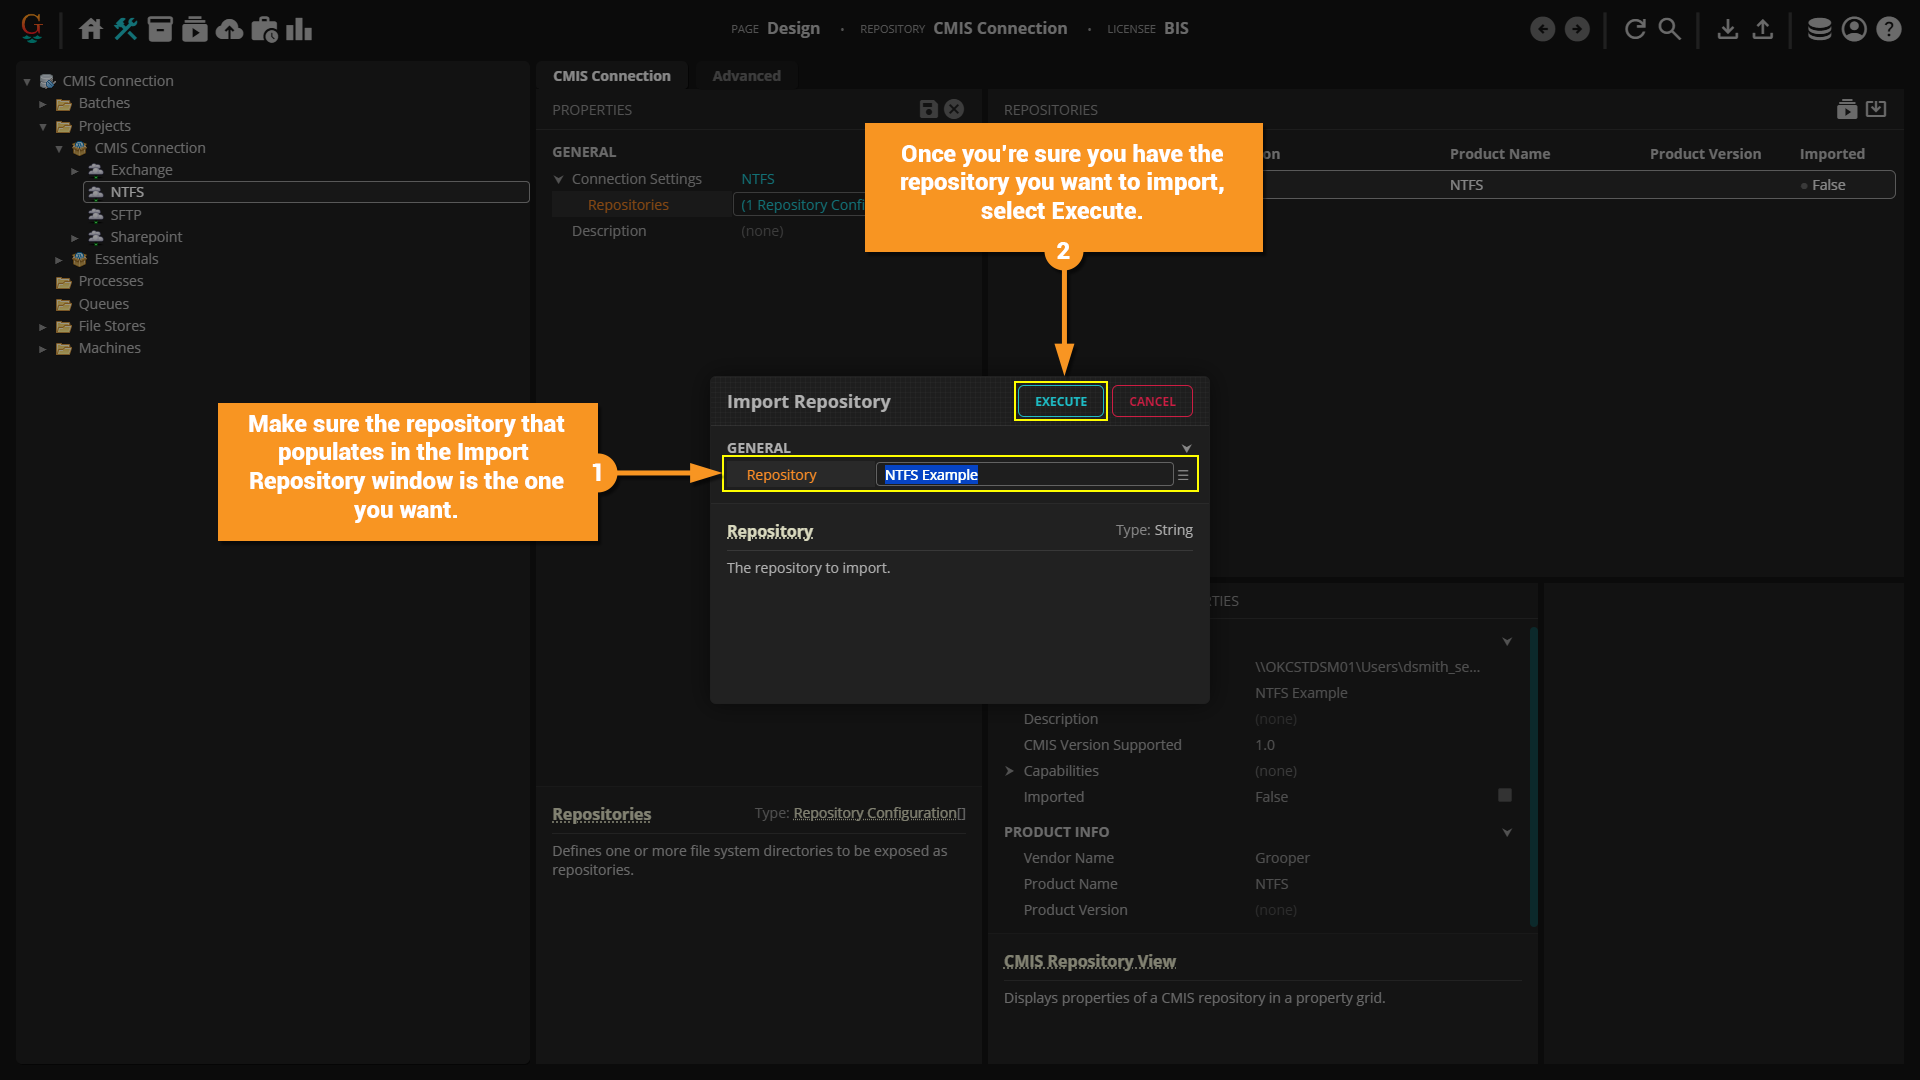Open the bar chart stats icon
This screenshot has height=1080, width=1920.
pyautogui.click(x=298, y=29)
